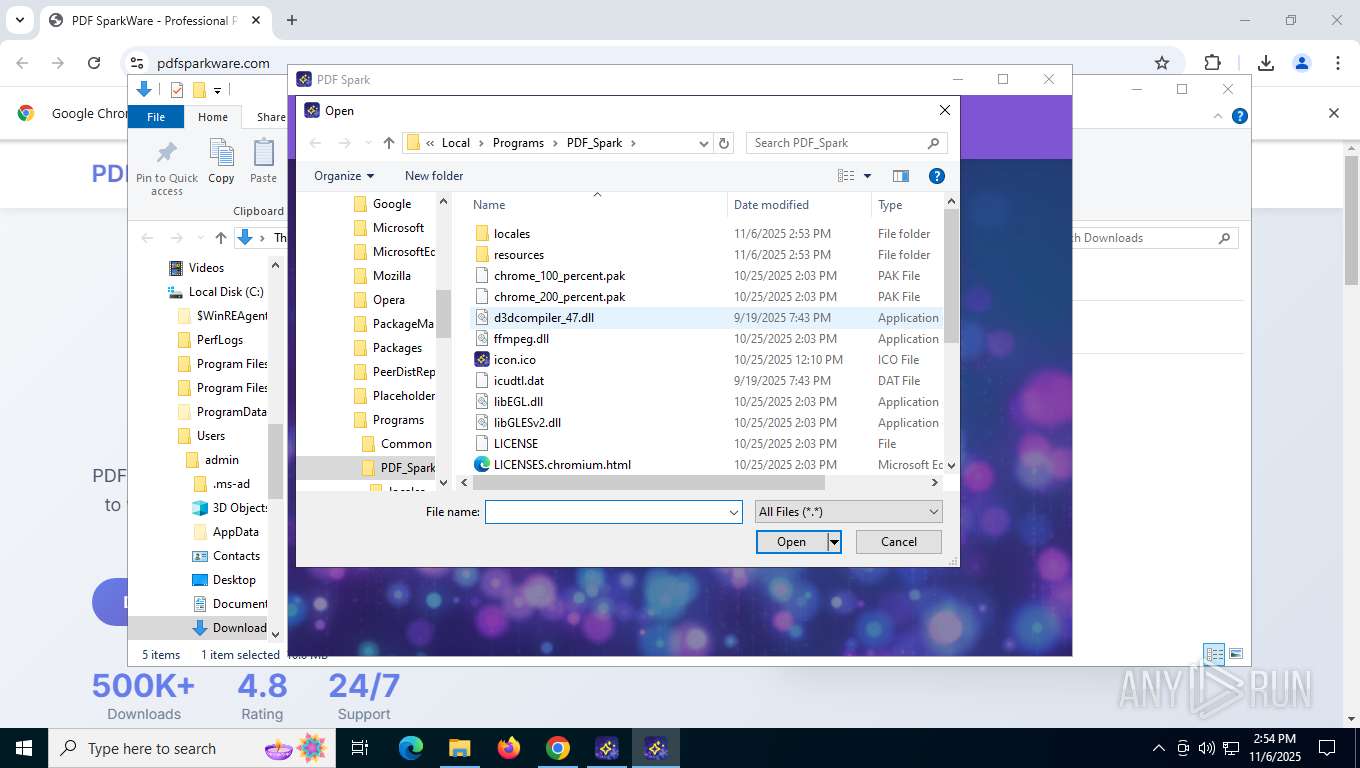
Task: Click the Search PDF_Spark box
Action: click(x=846, y=143)
